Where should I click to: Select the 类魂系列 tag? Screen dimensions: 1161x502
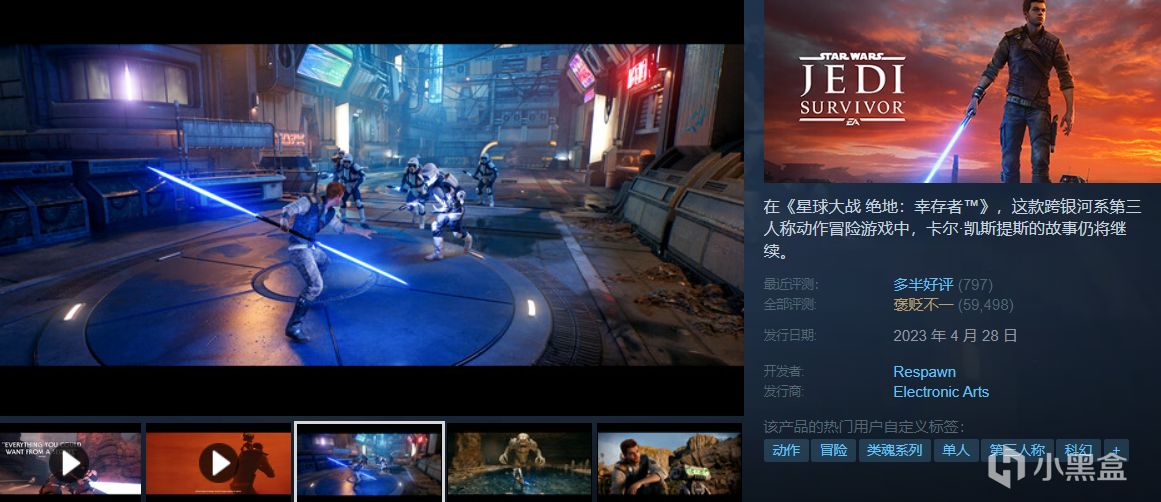(894, 450)
